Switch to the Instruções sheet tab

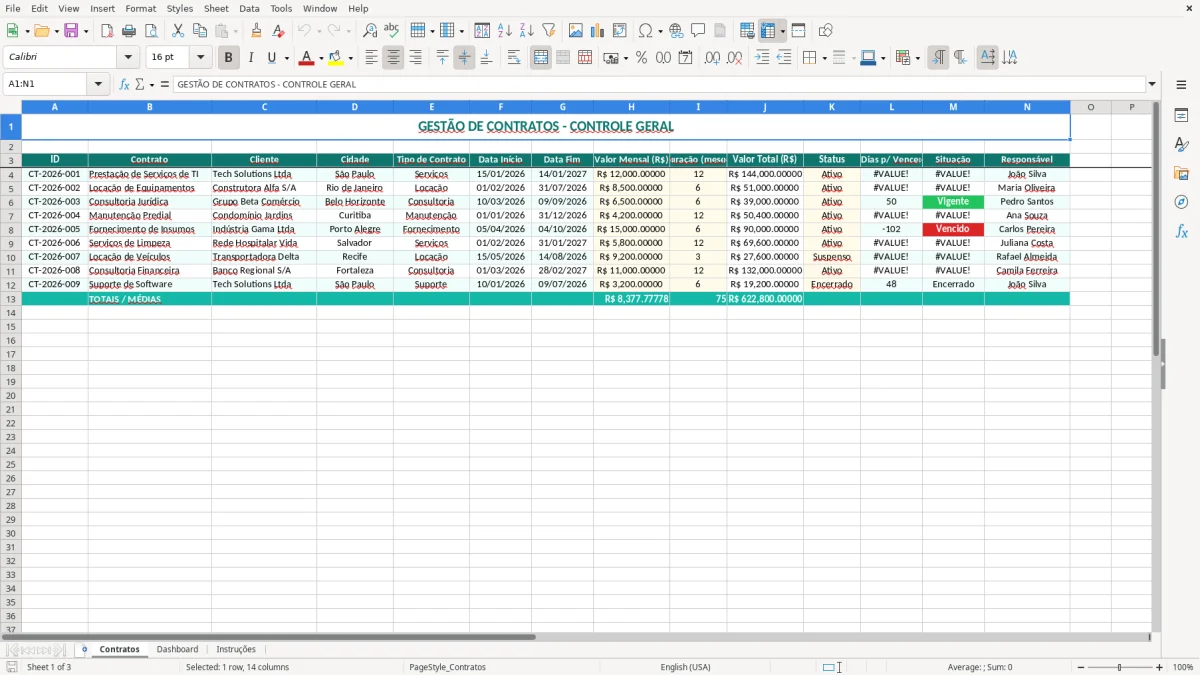click(236, 649)
